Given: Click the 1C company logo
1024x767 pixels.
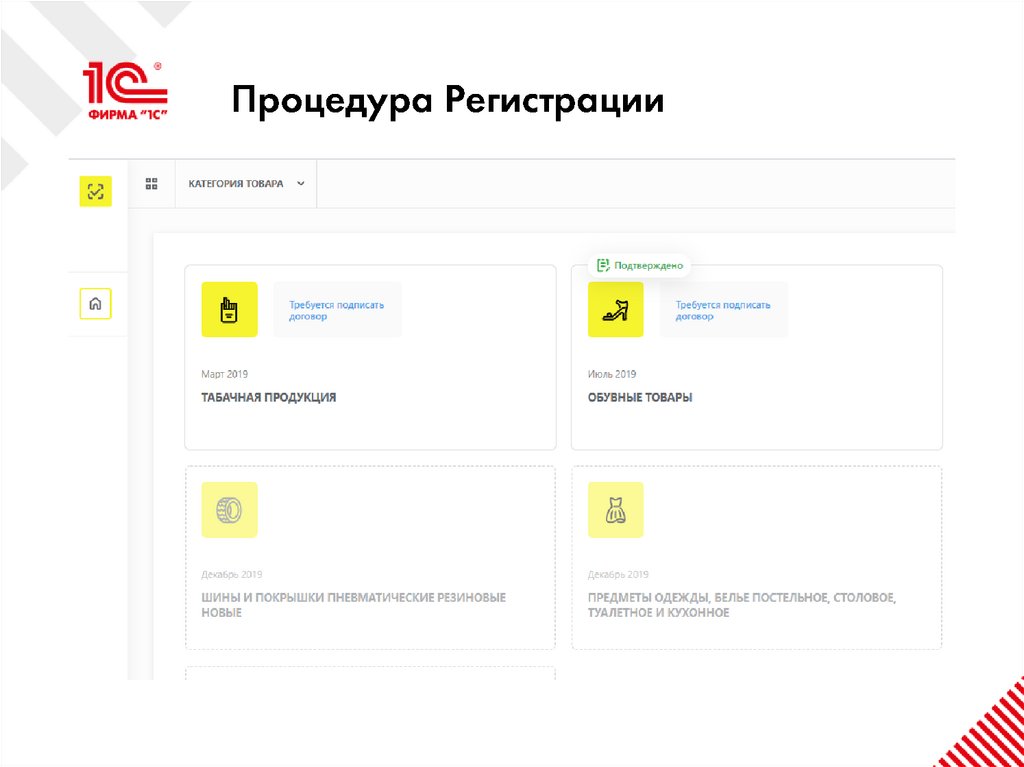Looking at the screenshot, I should point(125,91).
